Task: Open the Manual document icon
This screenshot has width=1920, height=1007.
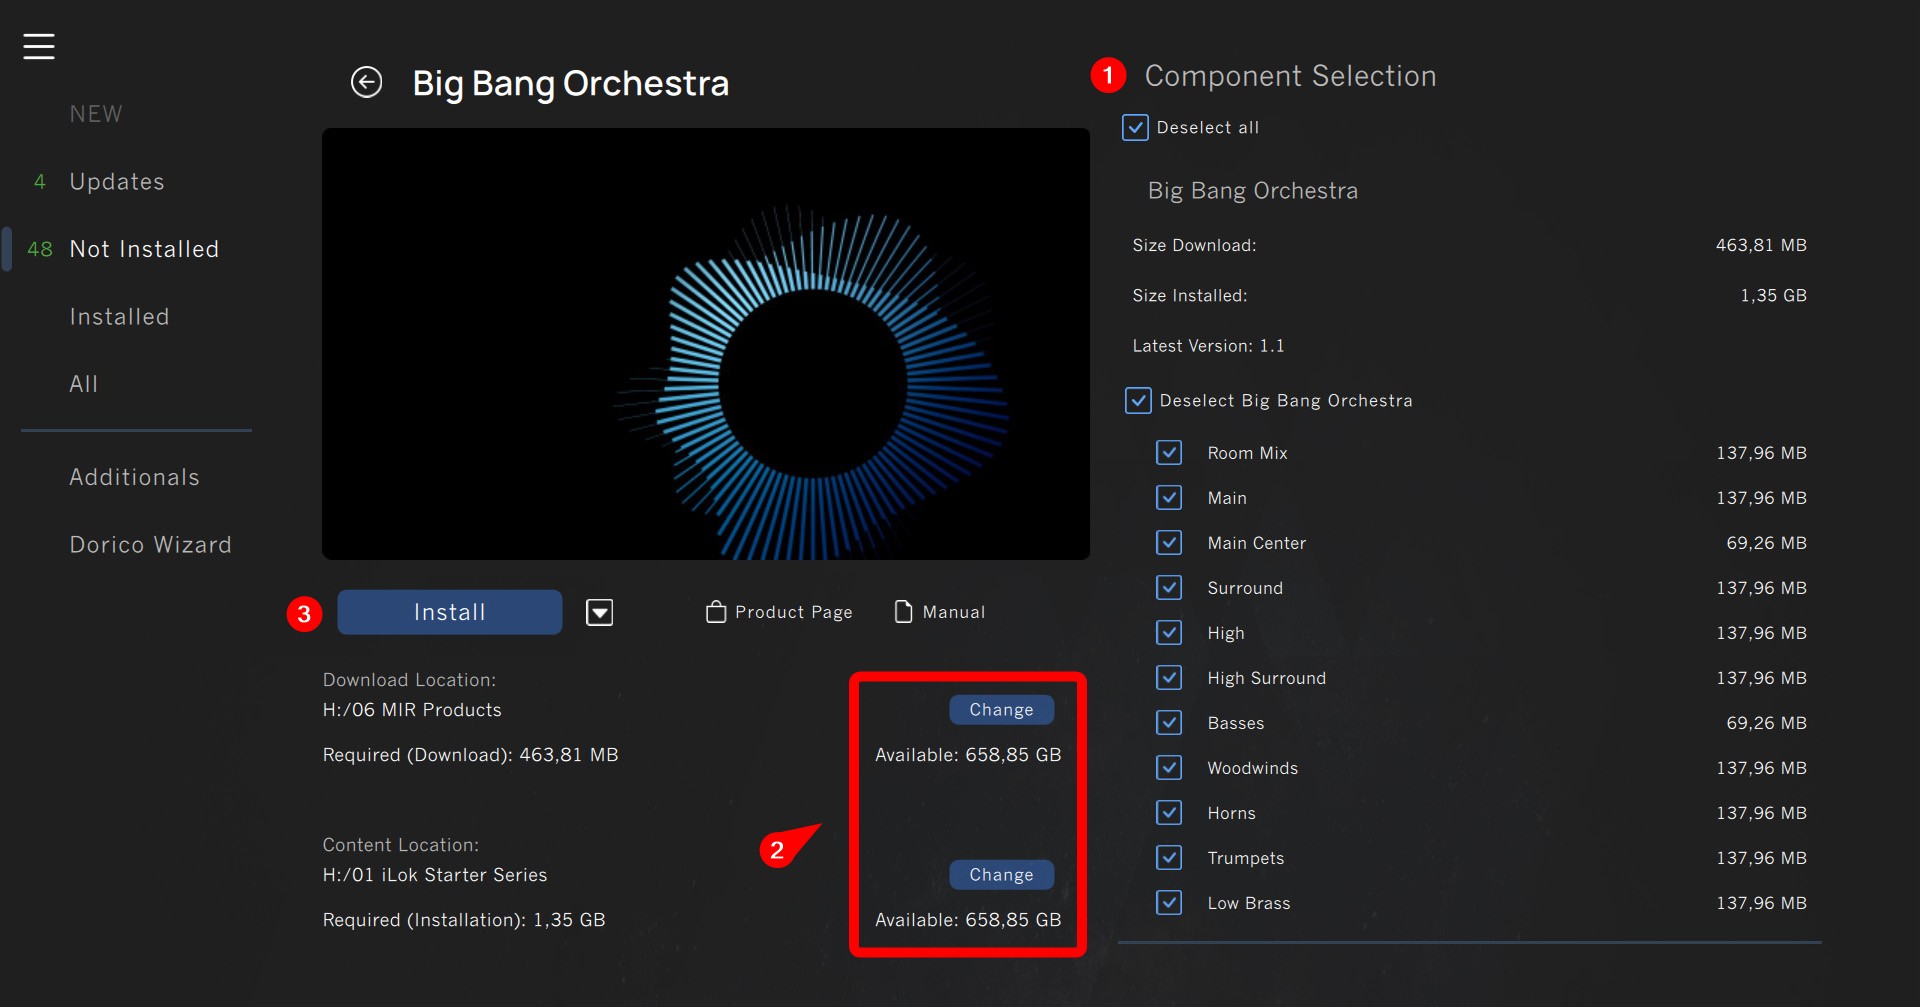Action: (903, 612)
